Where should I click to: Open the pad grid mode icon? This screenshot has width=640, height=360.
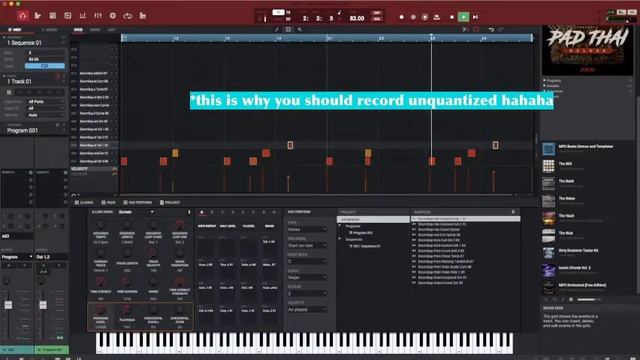tap(53, 16)
